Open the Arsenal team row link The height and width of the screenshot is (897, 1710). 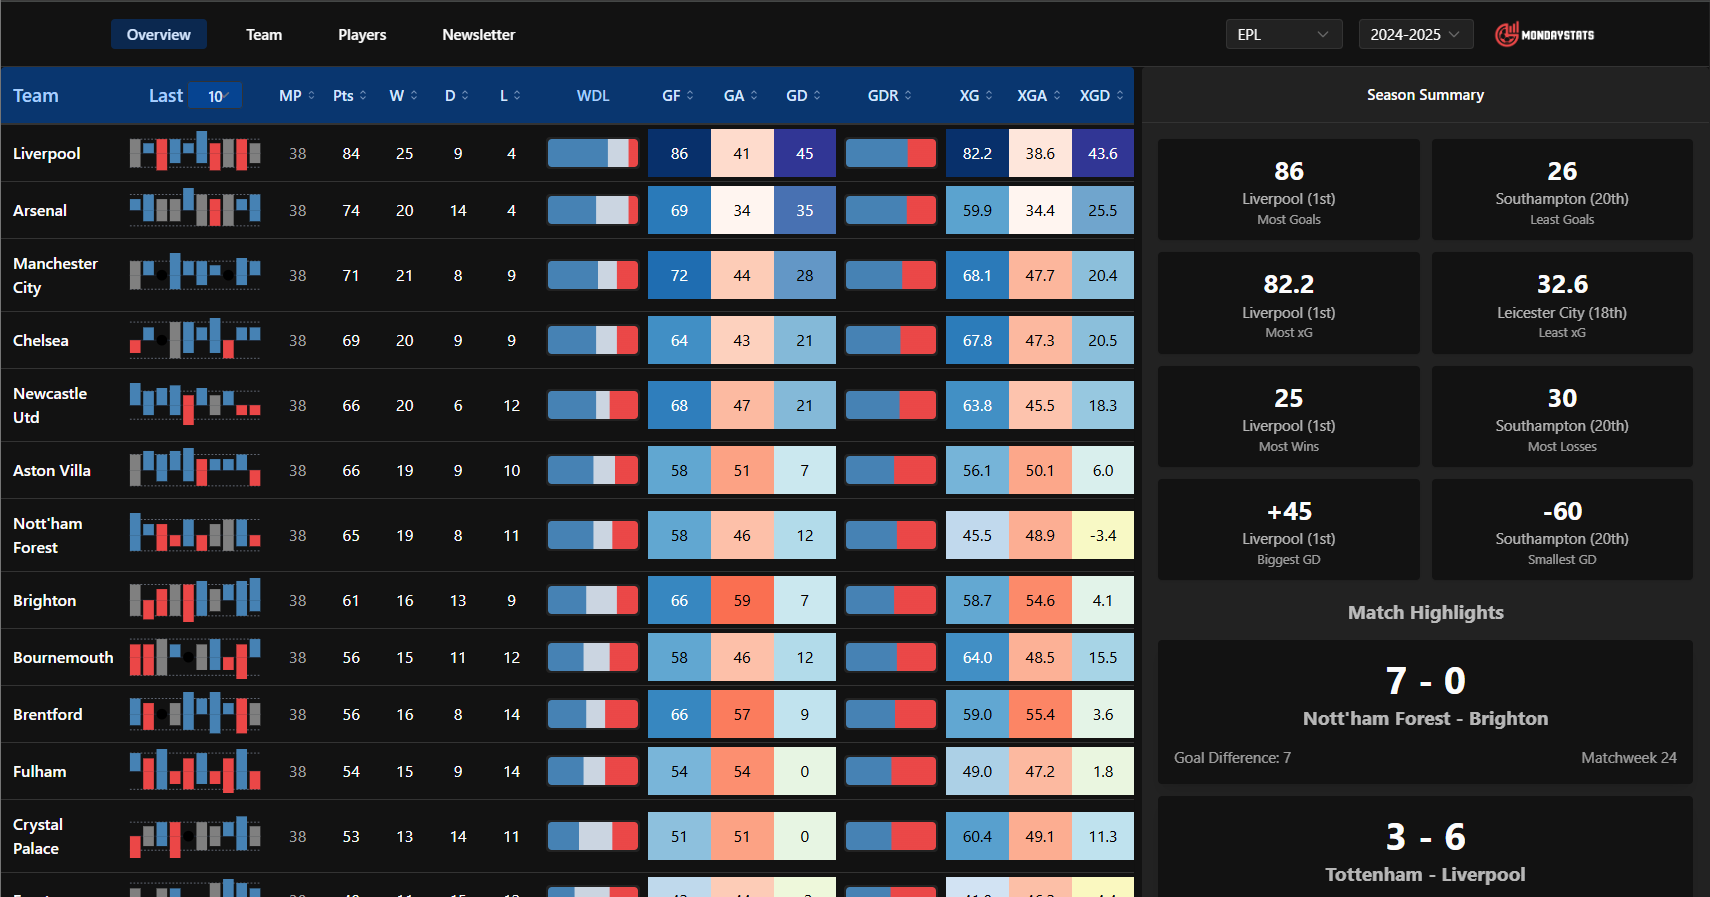(40, 211)
